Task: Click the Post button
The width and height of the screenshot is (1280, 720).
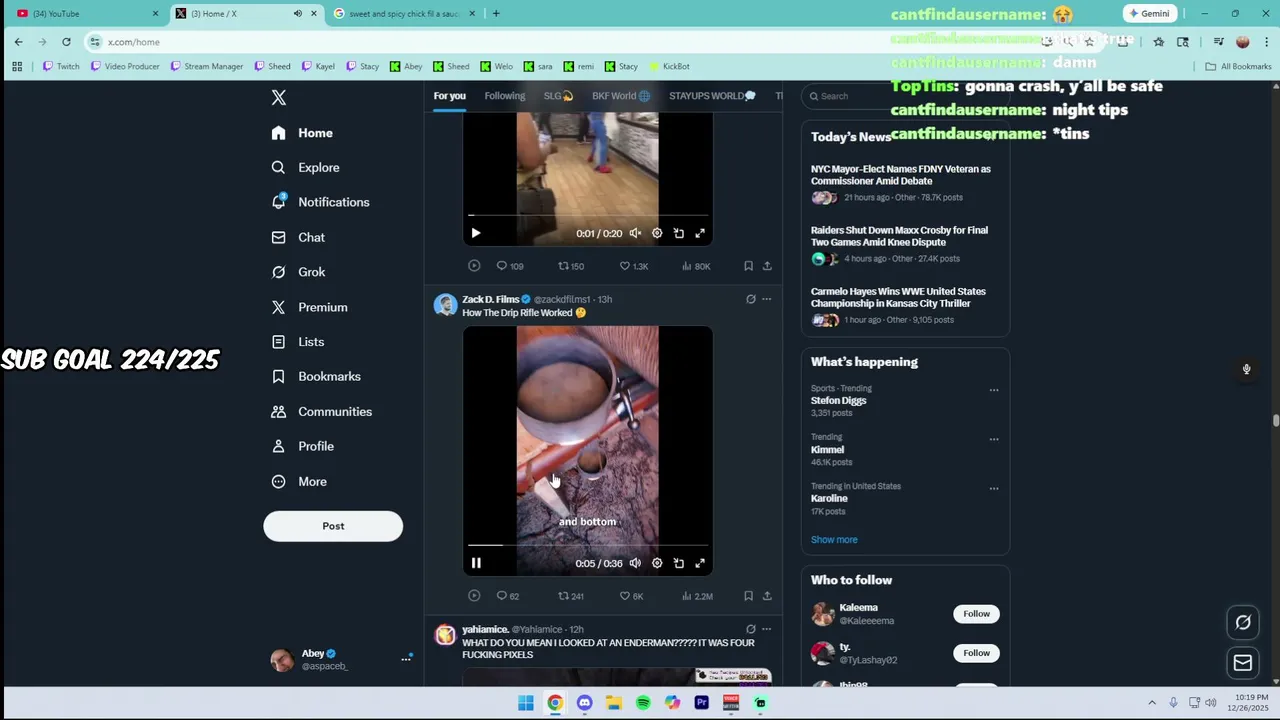Action: [x=333, y=526]
